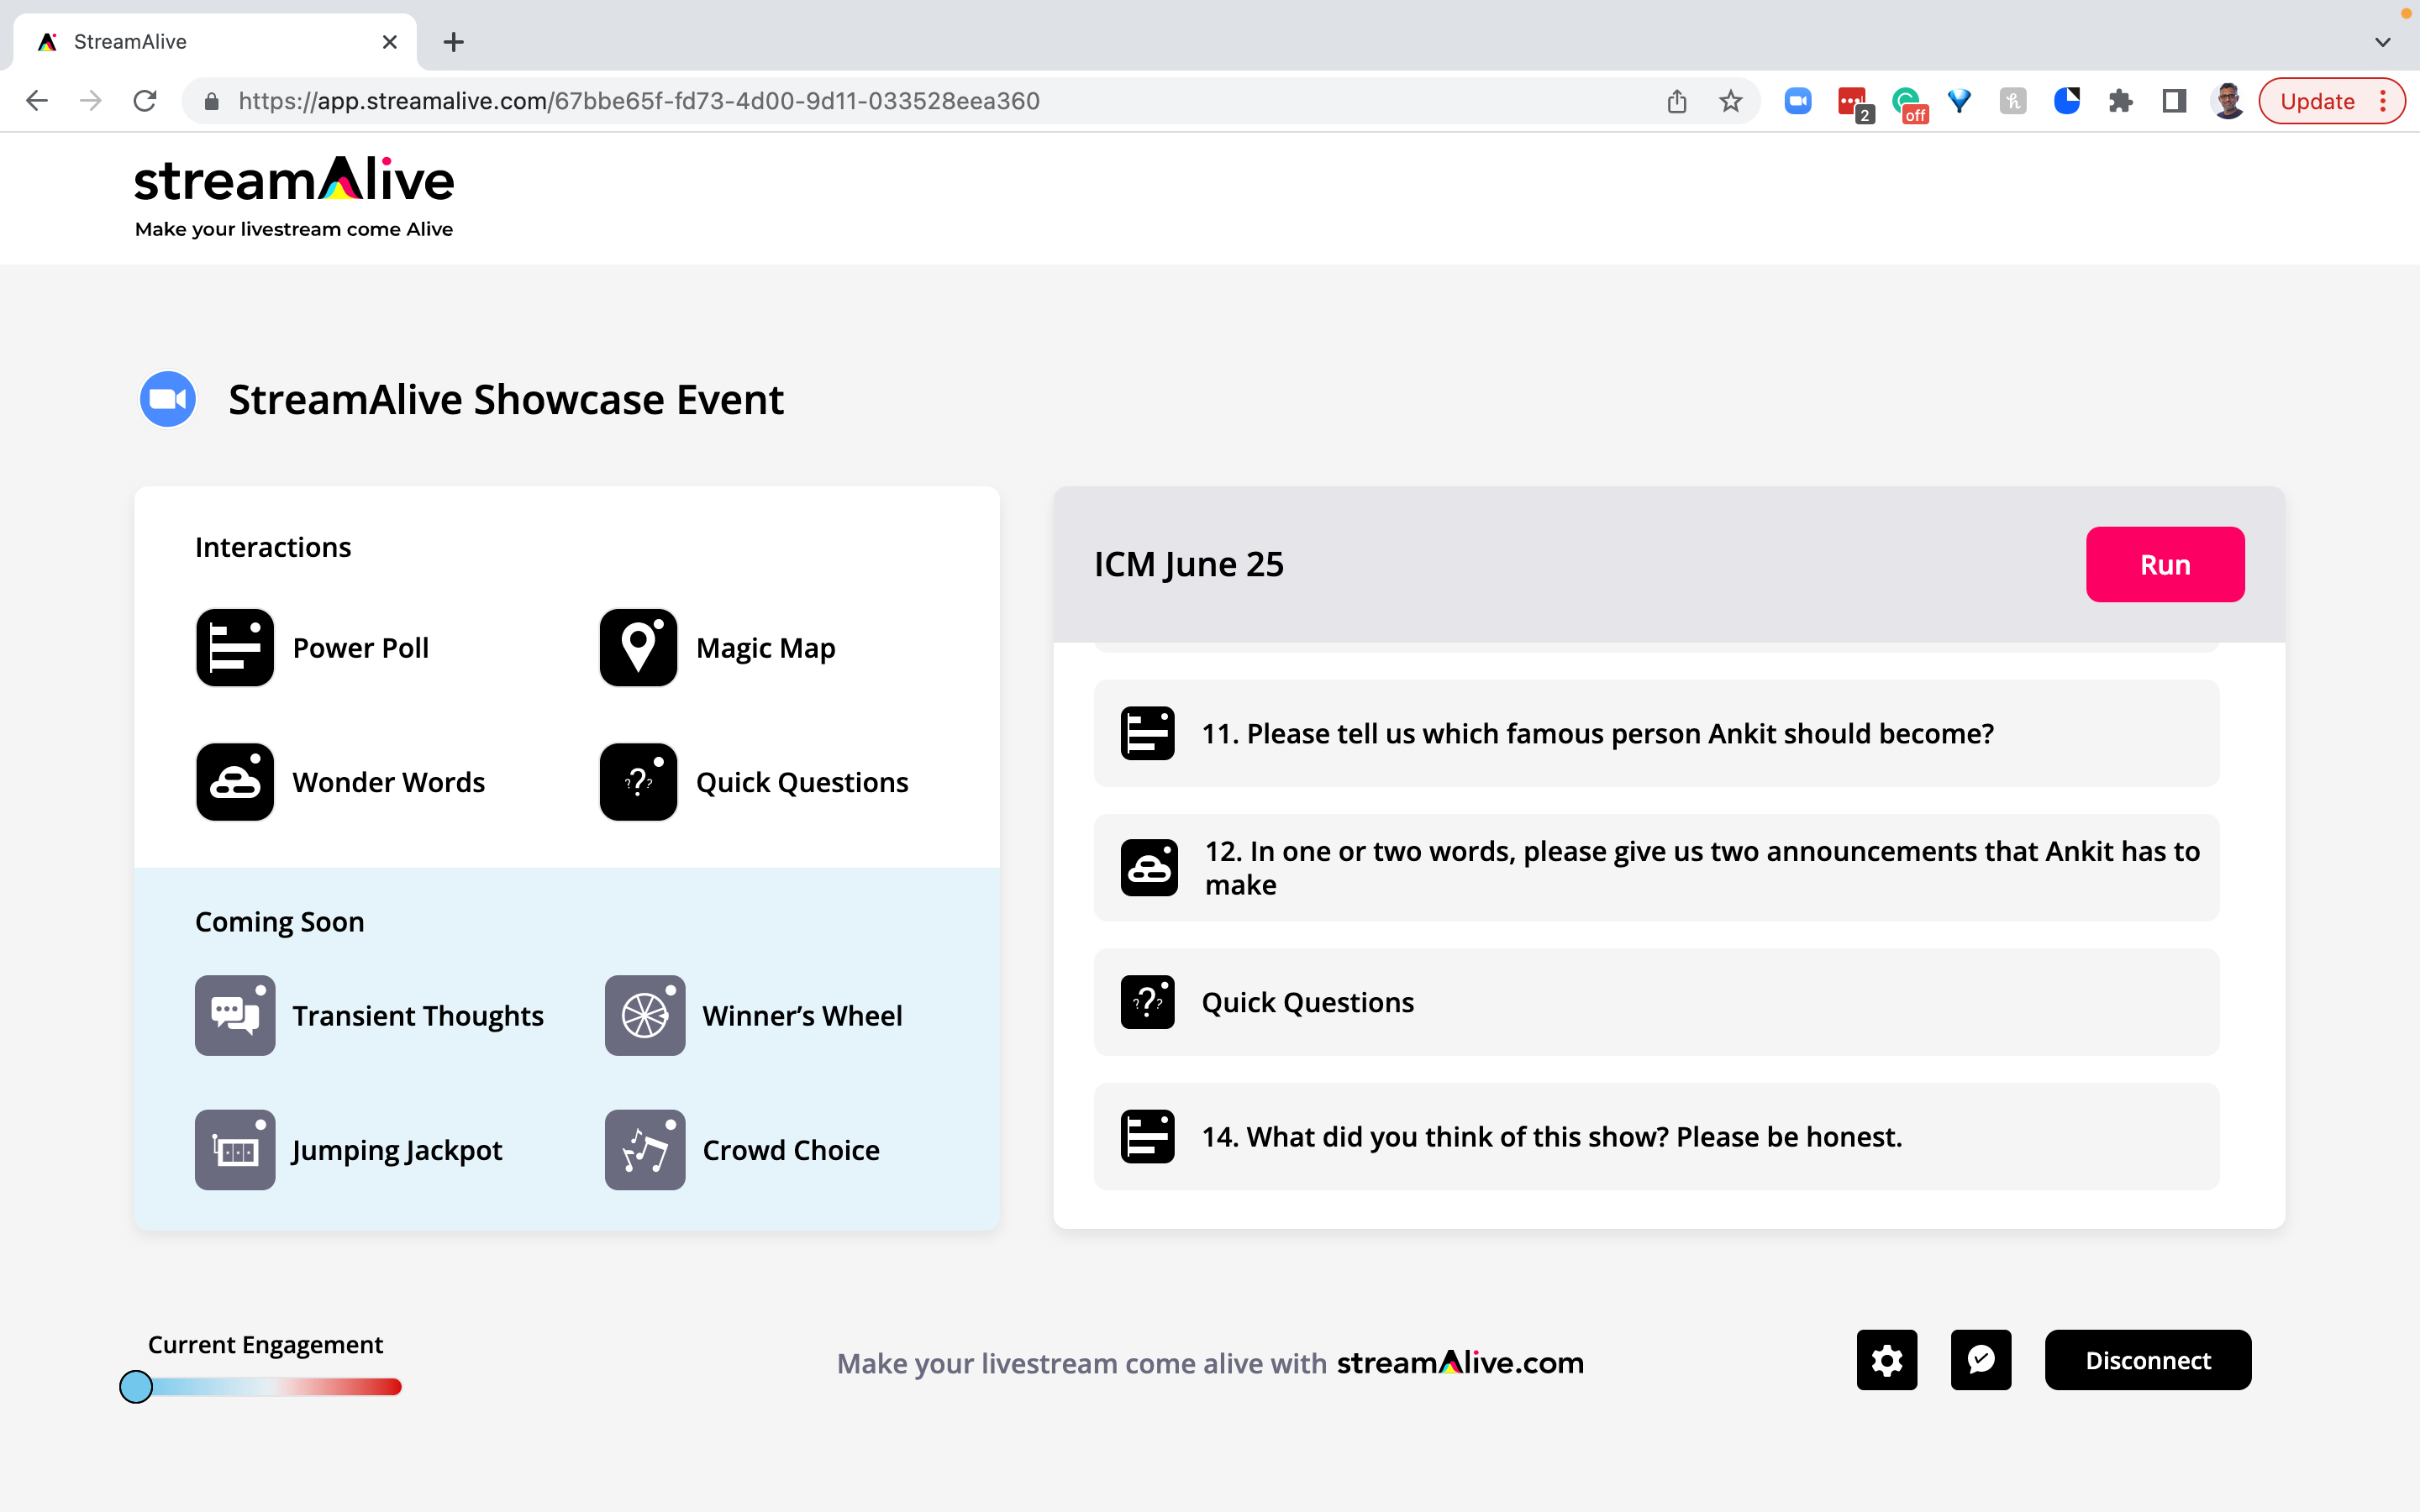Click the 'Winner's Wheel' label
2420x1512 pixels.
click(x=802, y=1016)
